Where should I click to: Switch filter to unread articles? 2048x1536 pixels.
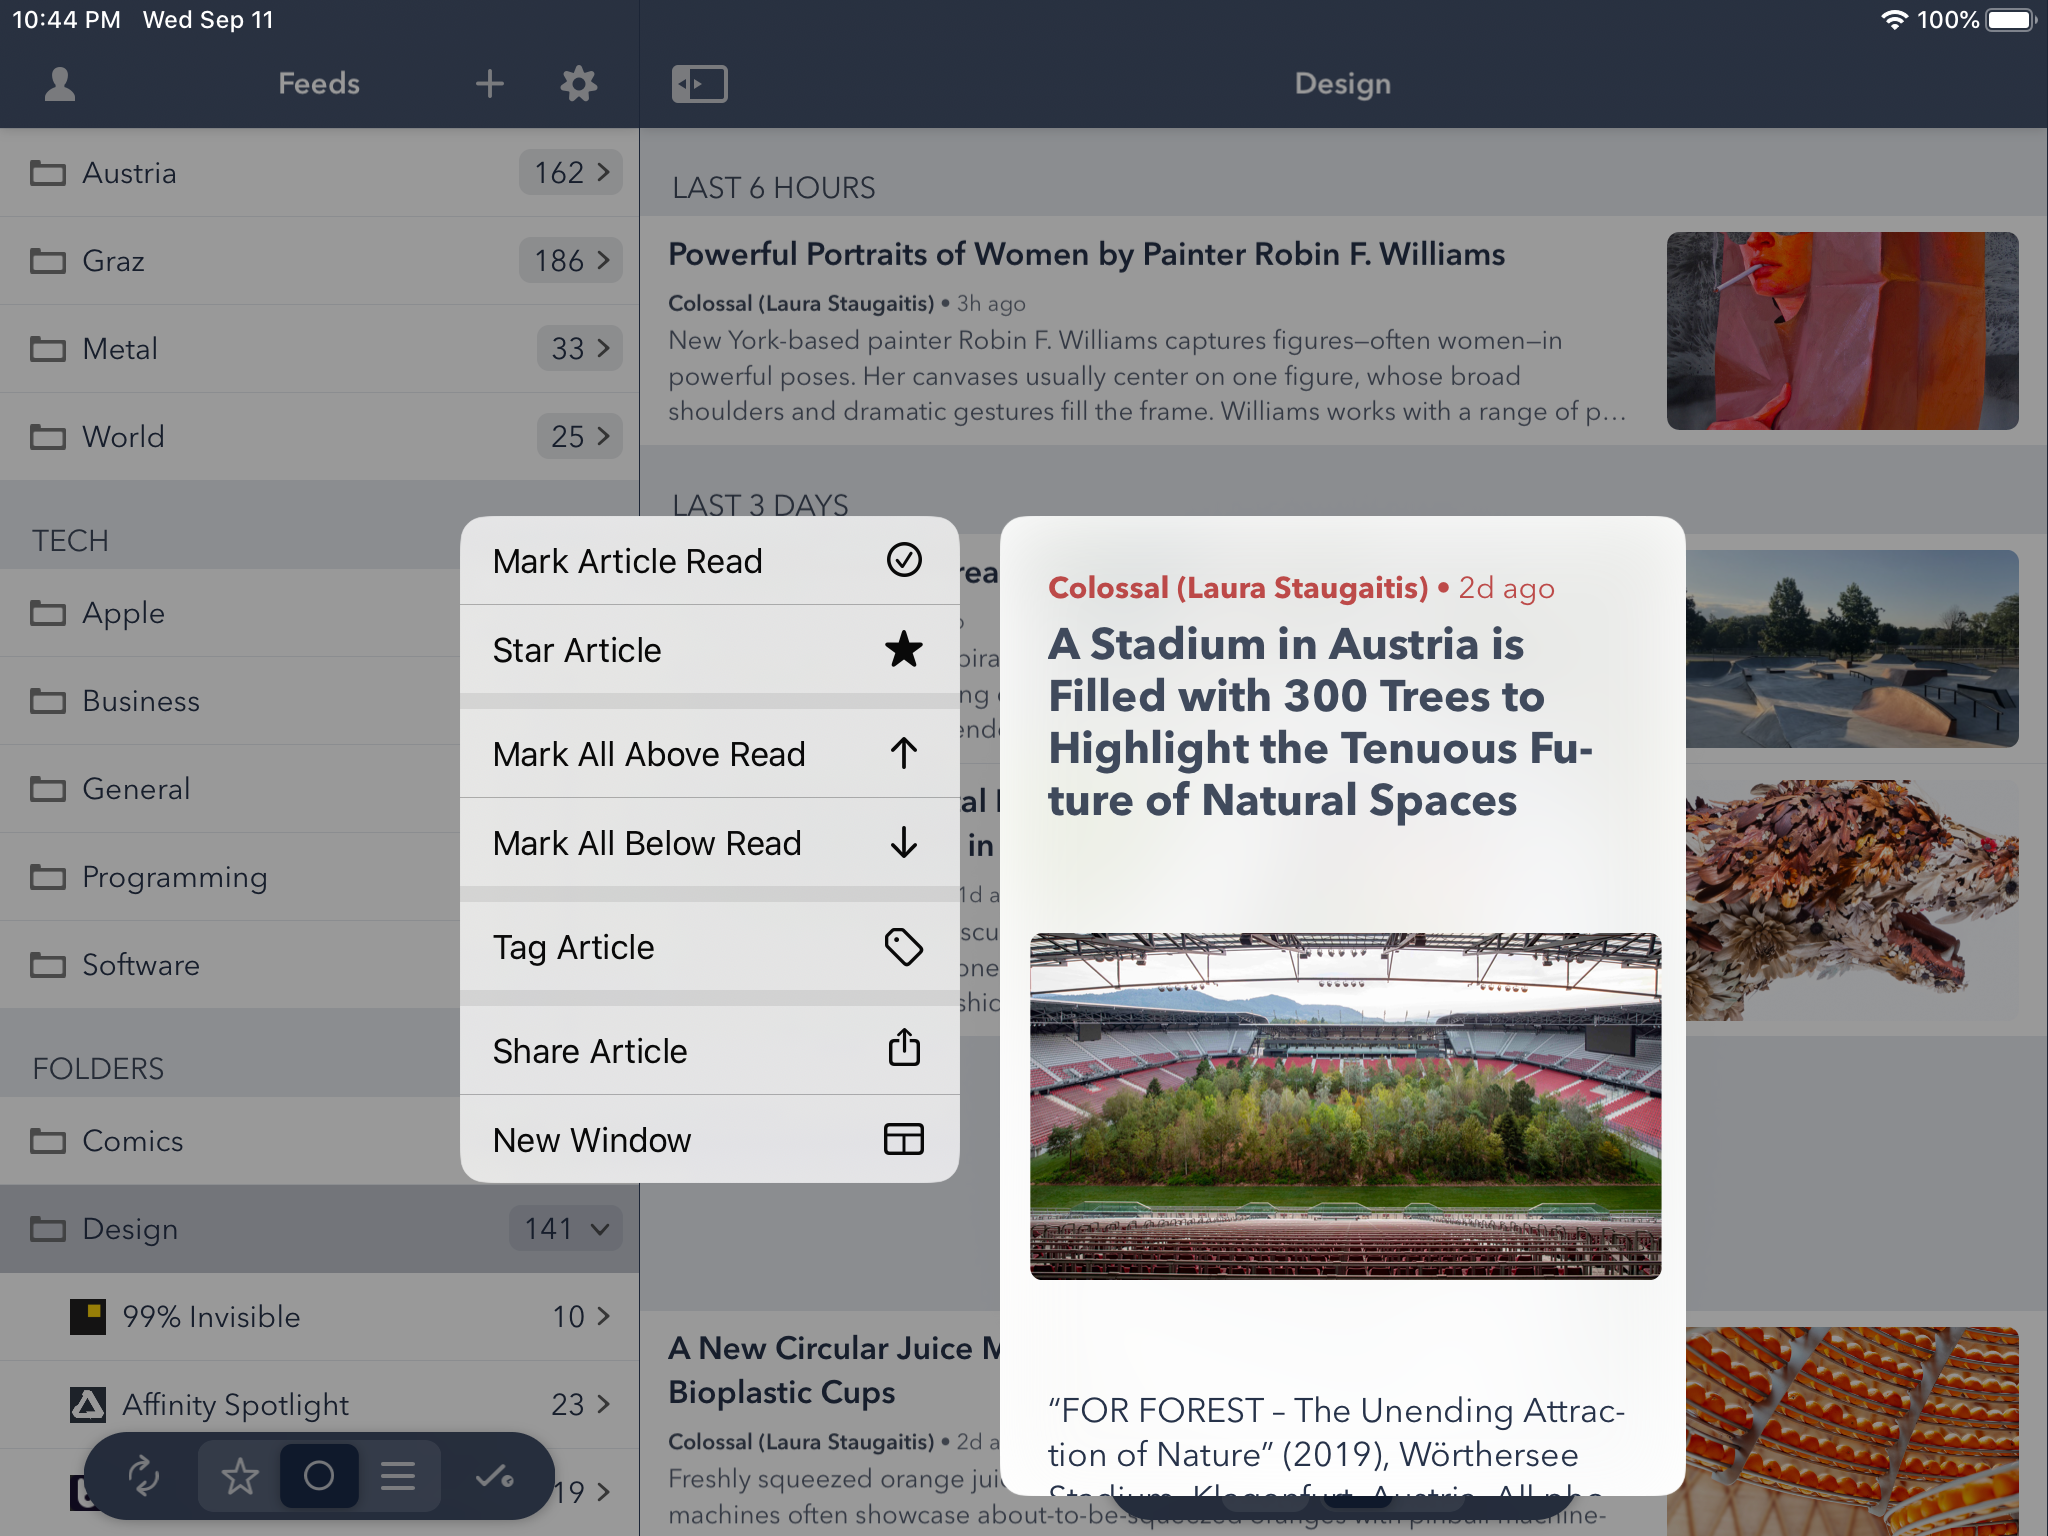pos(319,1476)
